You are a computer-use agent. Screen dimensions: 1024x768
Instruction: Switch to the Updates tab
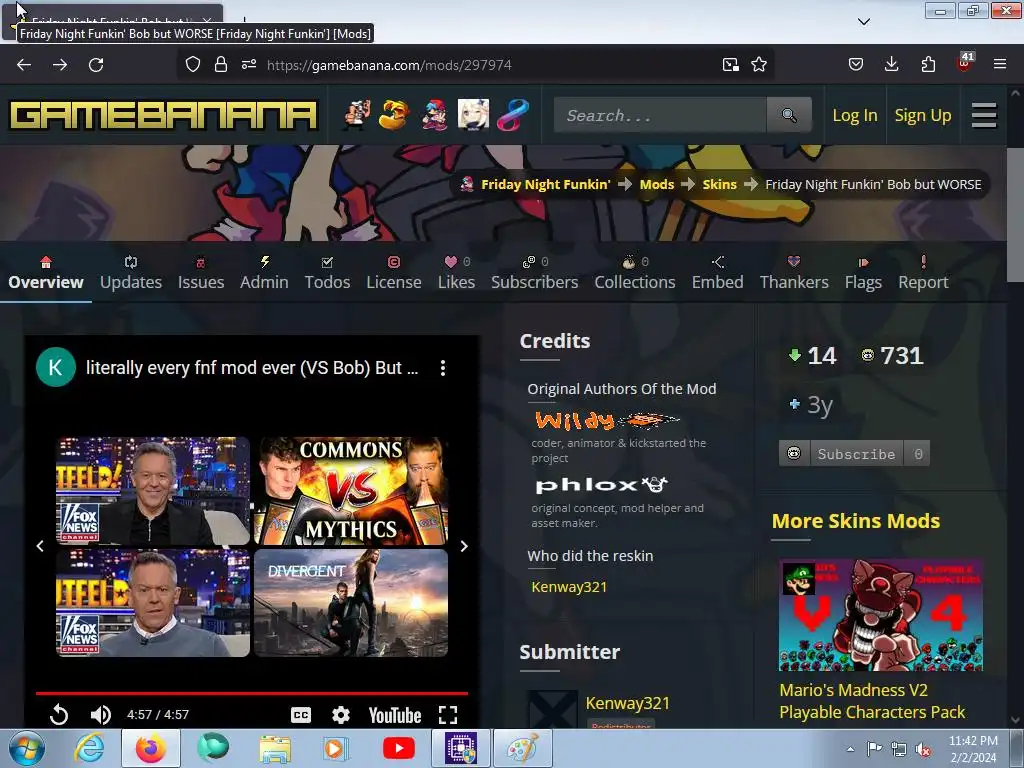131,273
